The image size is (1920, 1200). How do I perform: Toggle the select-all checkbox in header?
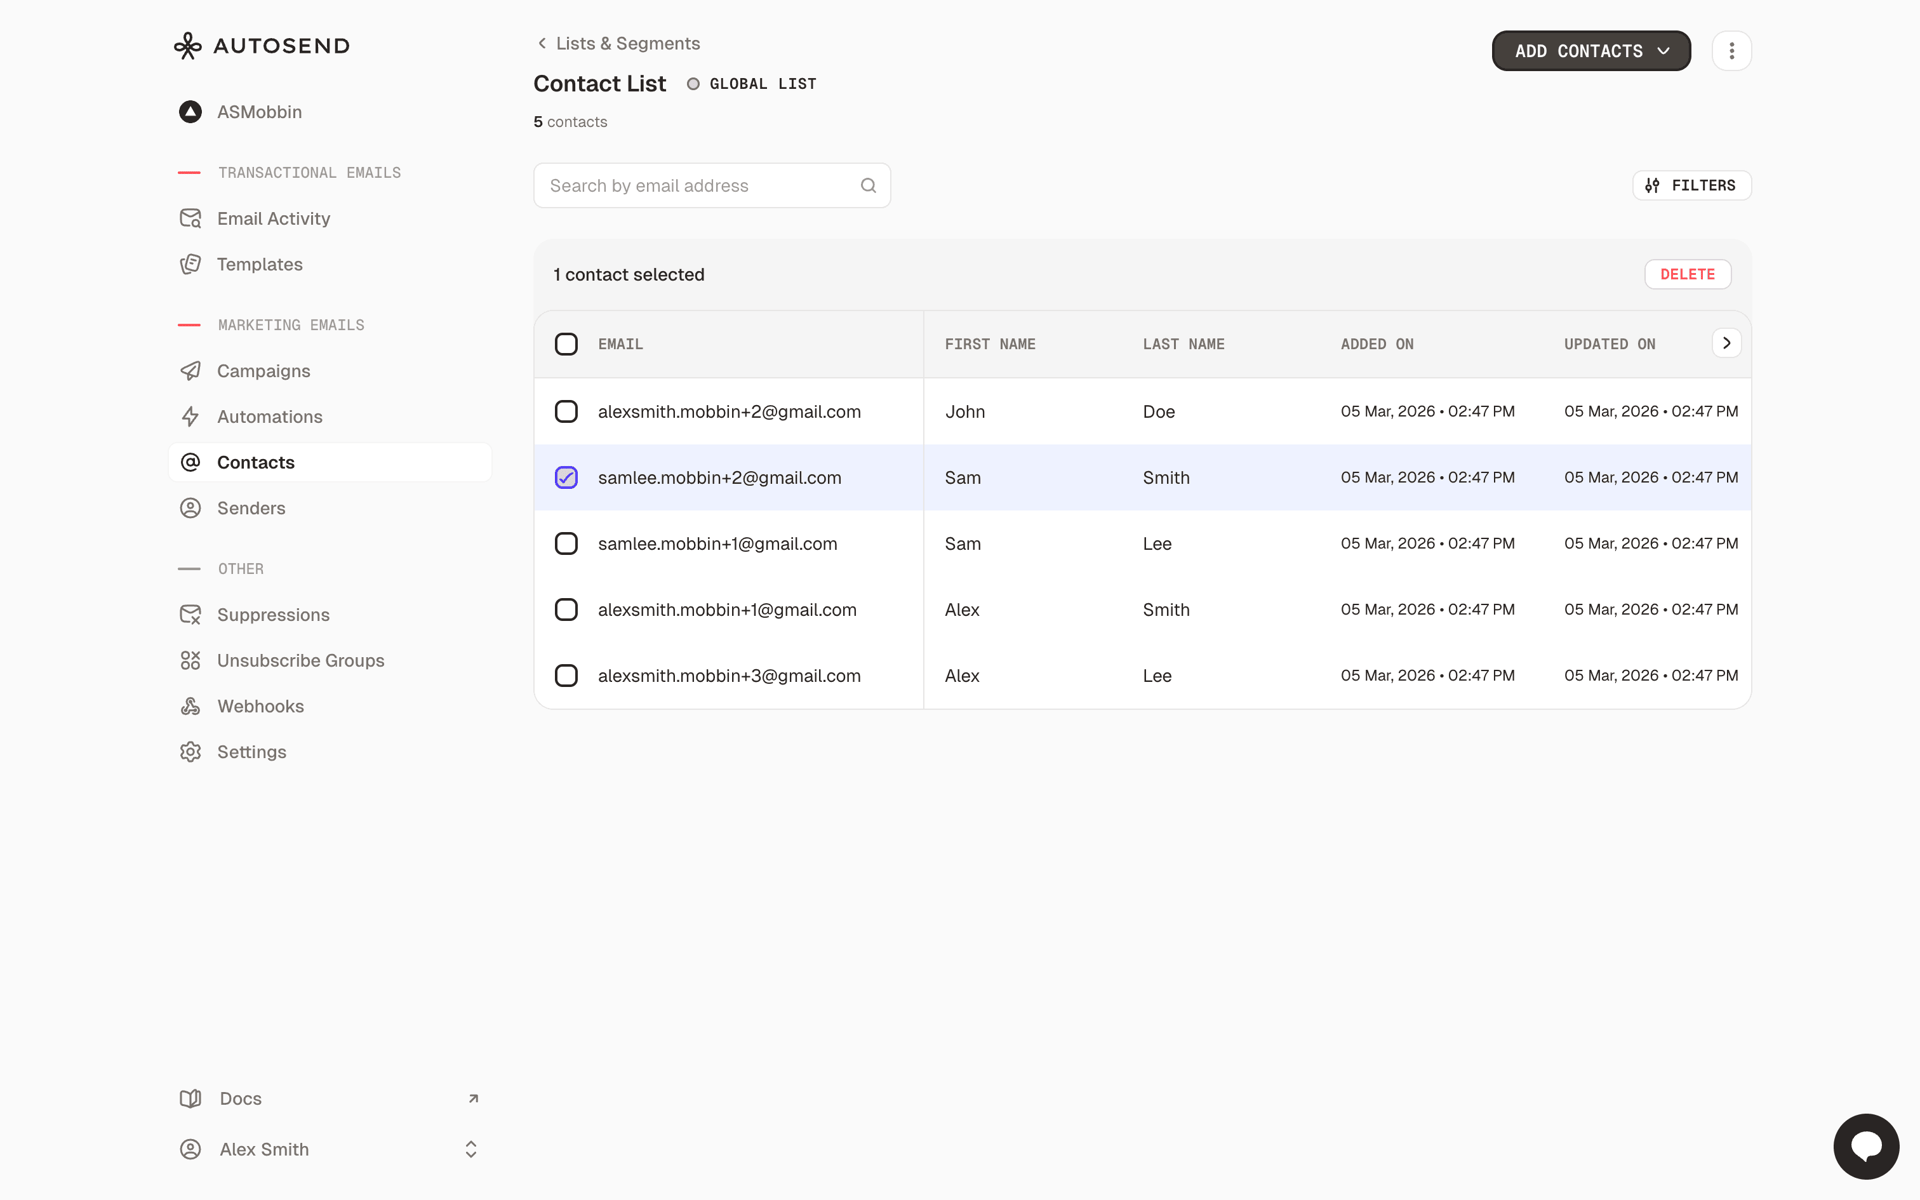pyautogui.click(x=566, y=344)
